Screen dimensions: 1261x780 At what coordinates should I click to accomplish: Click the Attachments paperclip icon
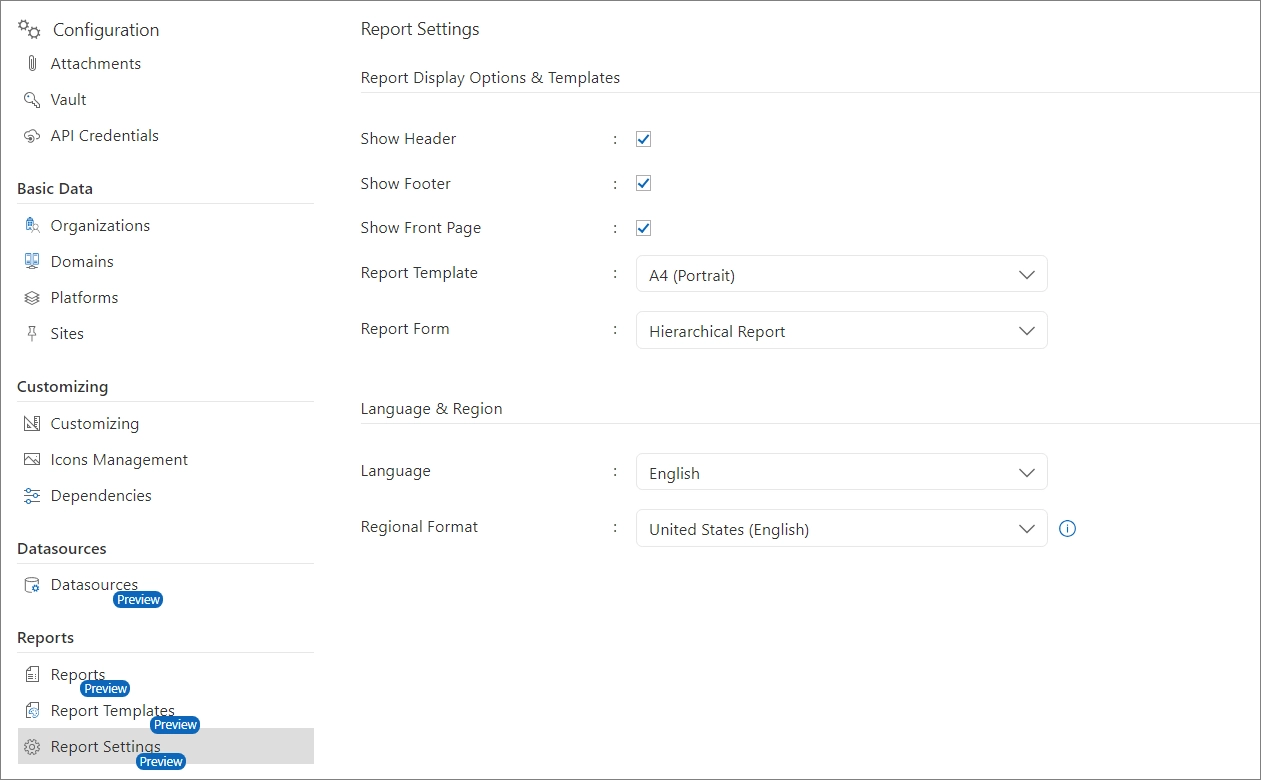pyautogui.click(x=33, y=63)
